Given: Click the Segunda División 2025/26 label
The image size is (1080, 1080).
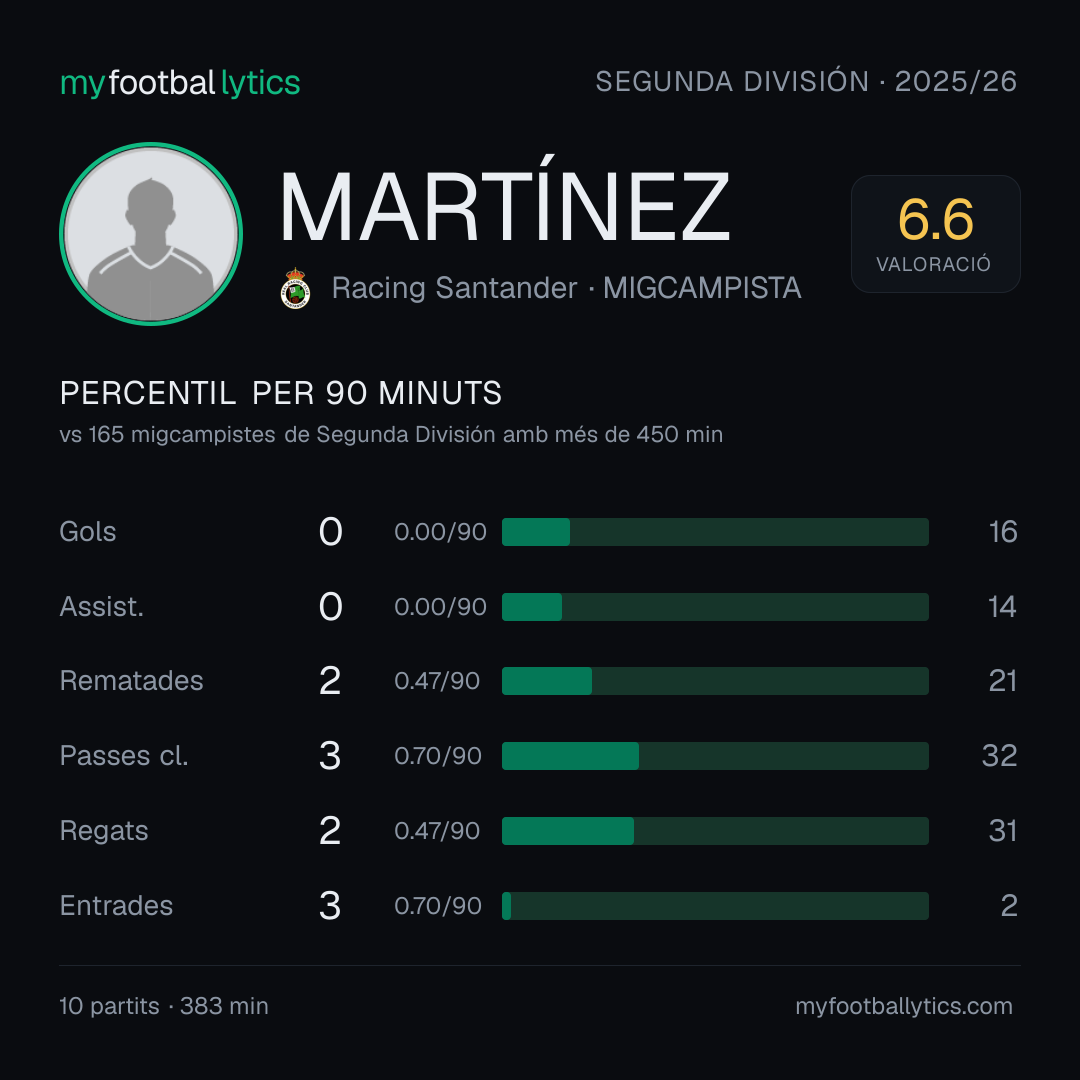Looking at the screenshot, I should [x=806, y=81].
